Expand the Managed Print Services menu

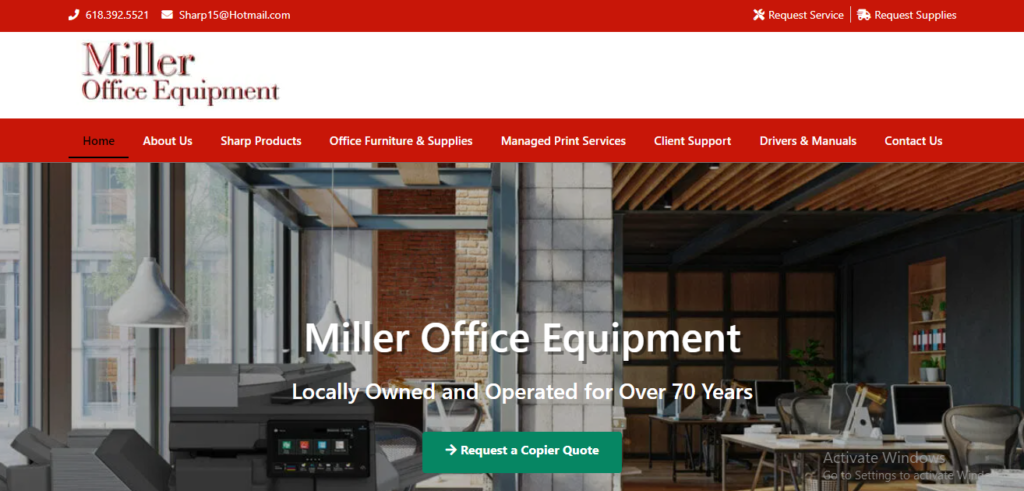563,141
